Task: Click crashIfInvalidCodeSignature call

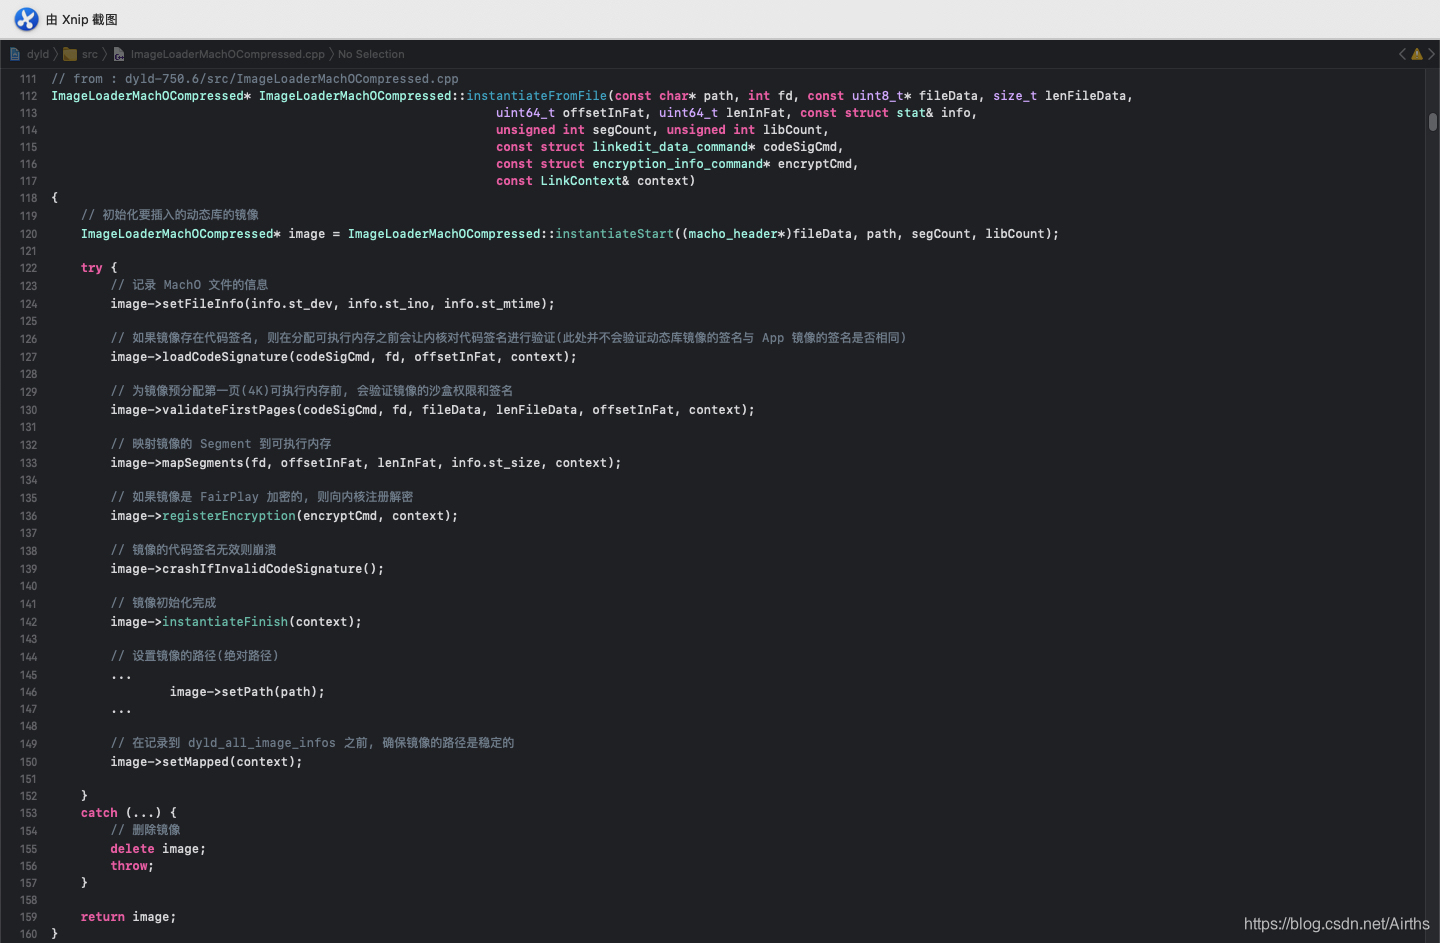Action: (x=262, y=569)
